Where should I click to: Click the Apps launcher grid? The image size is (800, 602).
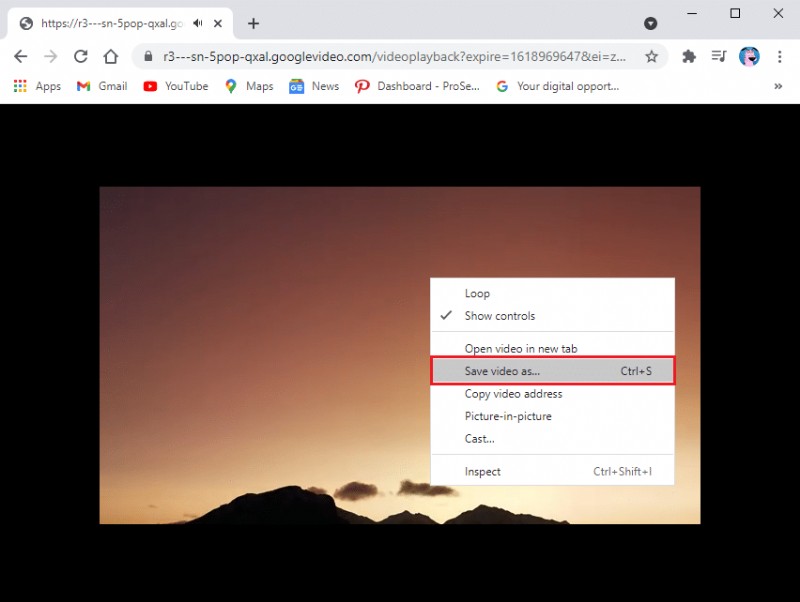(18, 86)
